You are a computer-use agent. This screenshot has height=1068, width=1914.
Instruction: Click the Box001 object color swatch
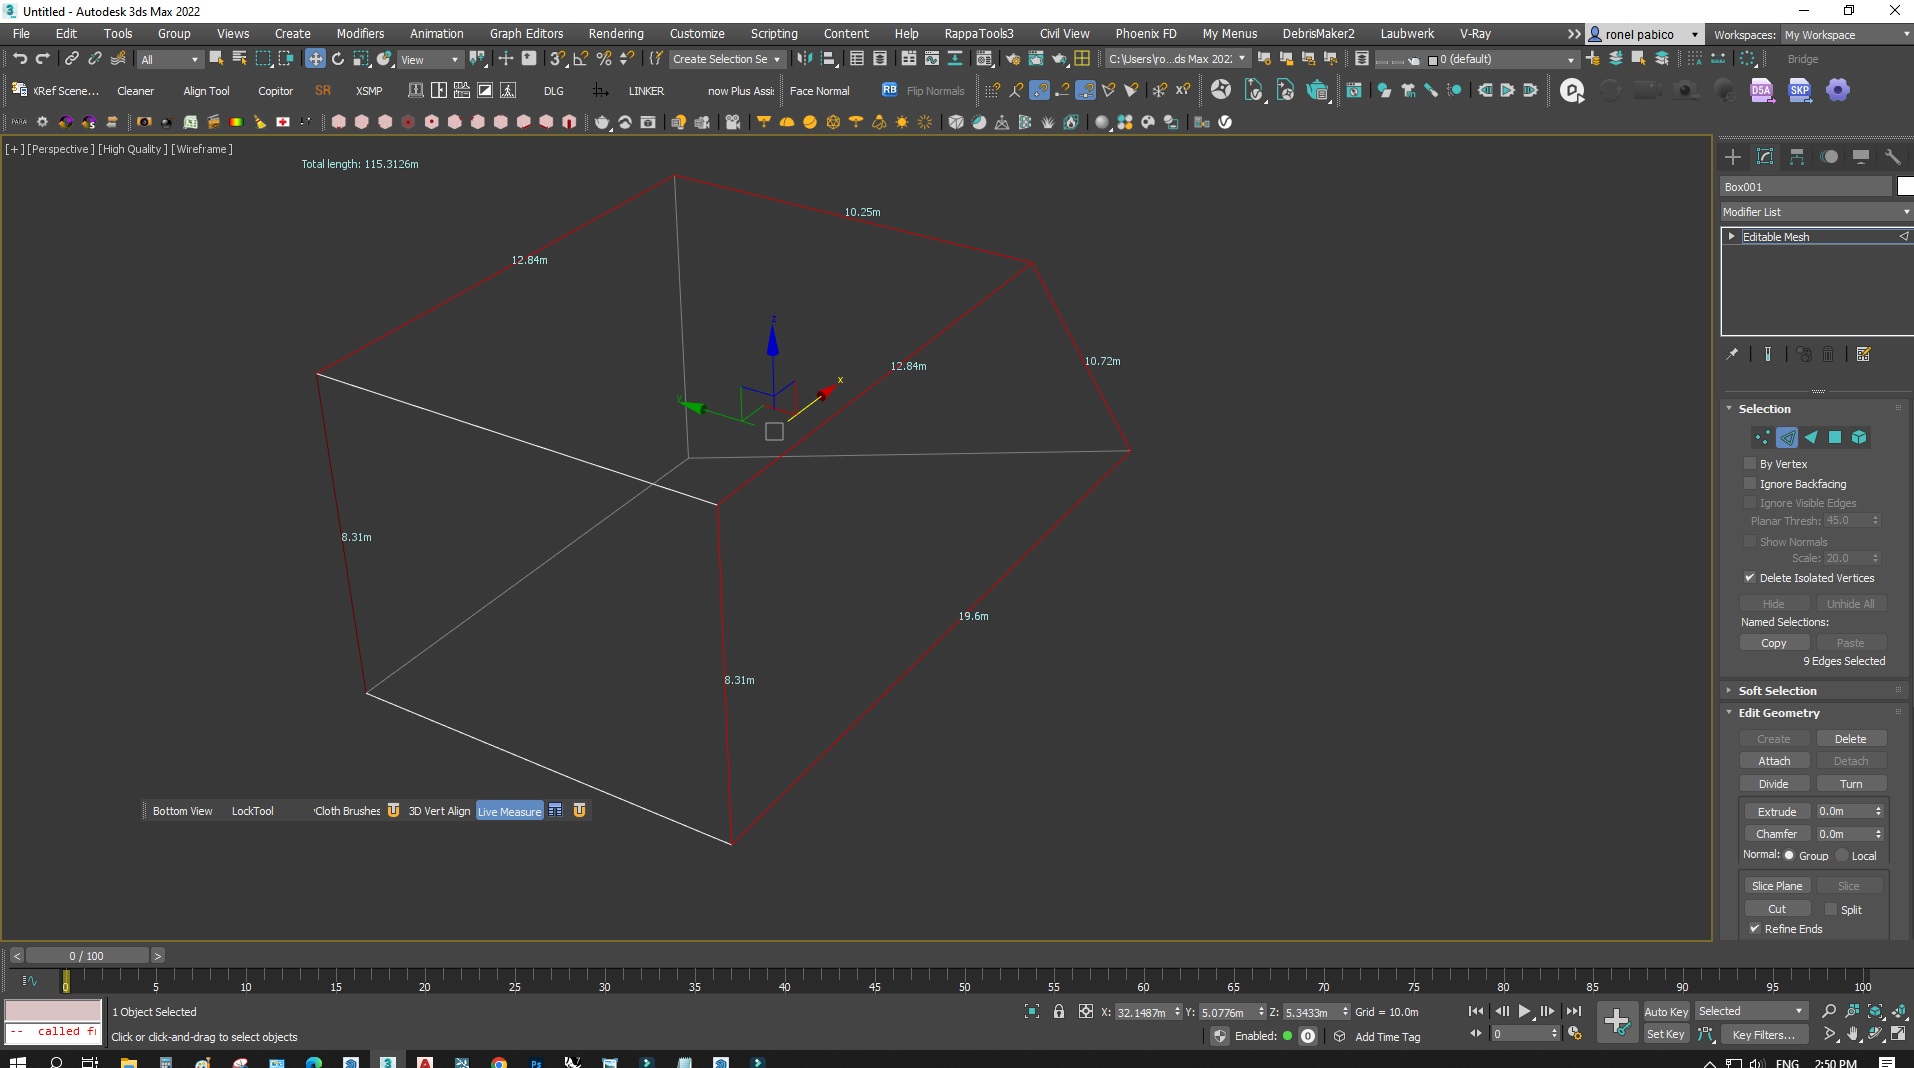(x=1904, y=186)
